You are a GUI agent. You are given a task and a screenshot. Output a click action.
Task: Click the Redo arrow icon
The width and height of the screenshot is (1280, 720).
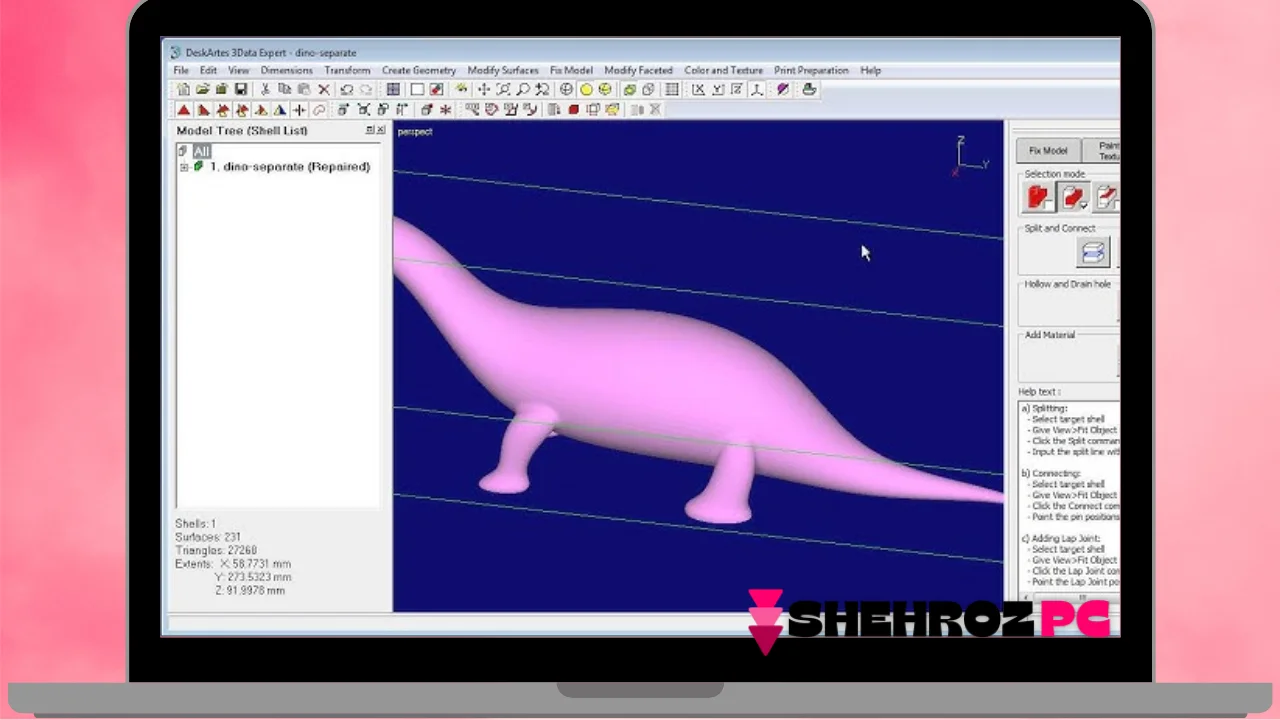366,90
